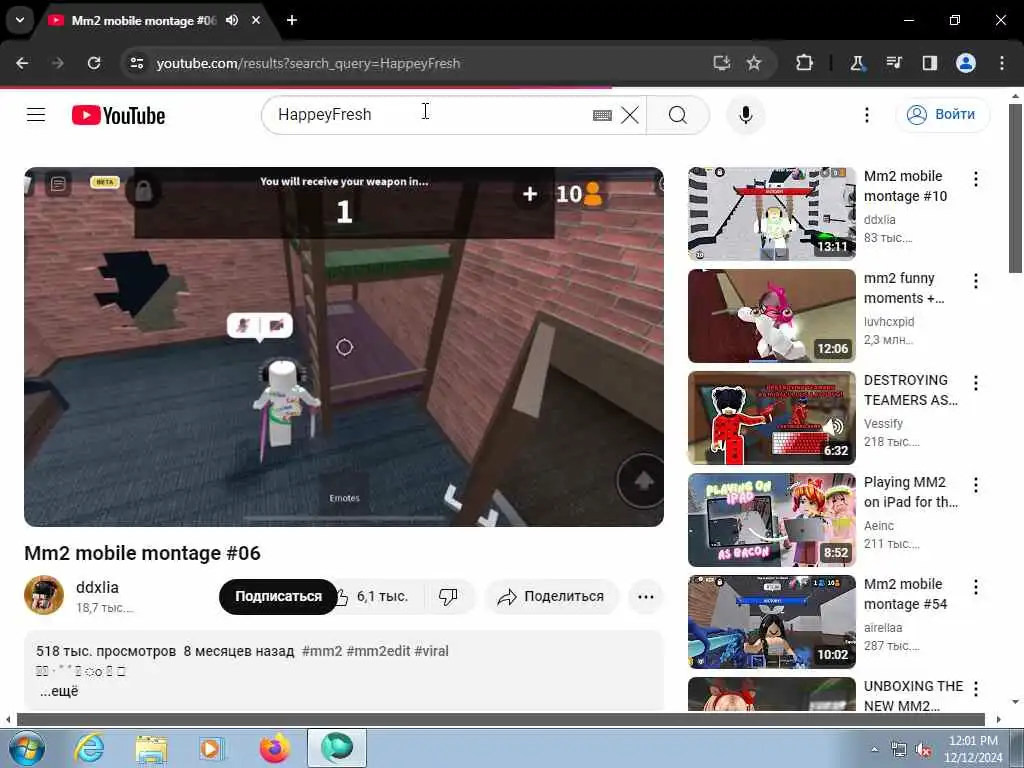Expand description with ...ещё
This screenshot has width=1024, height=768.
[59, 691]
